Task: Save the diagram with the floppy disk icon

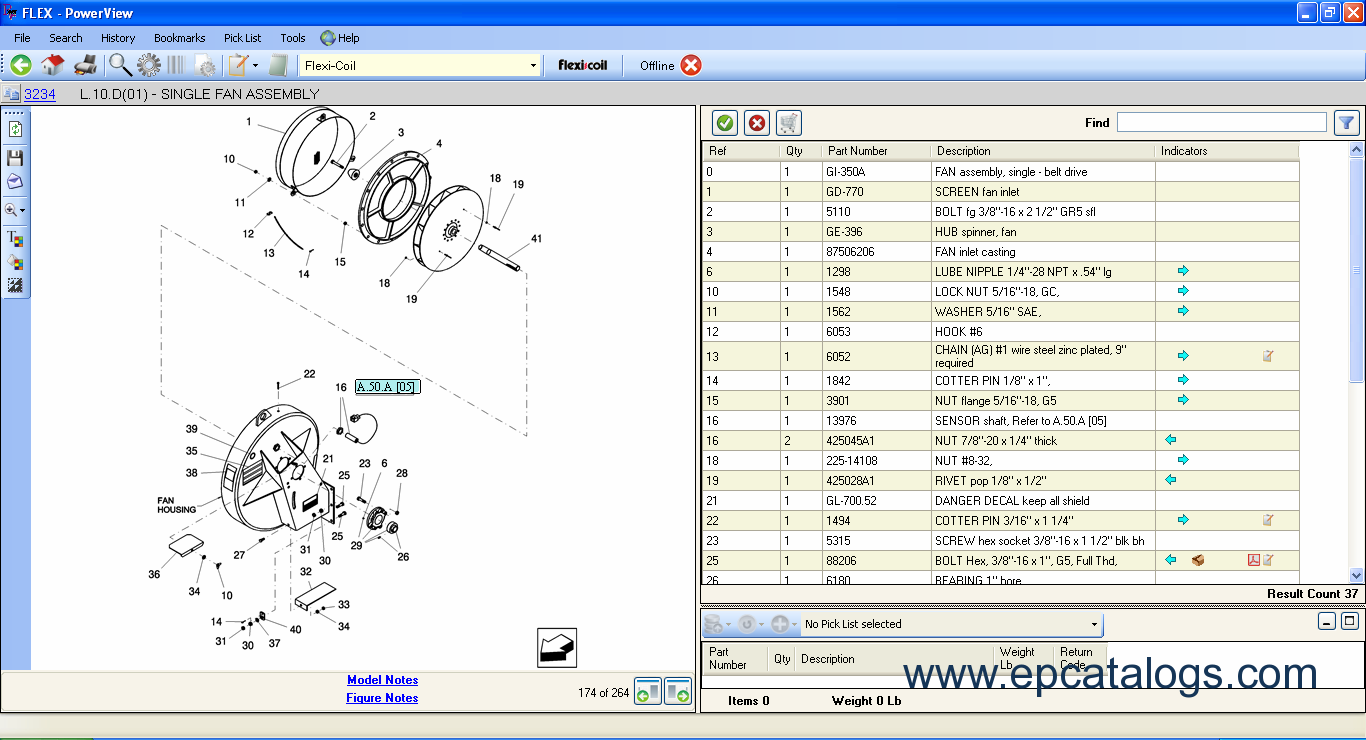Action: (x=15, y=158)
